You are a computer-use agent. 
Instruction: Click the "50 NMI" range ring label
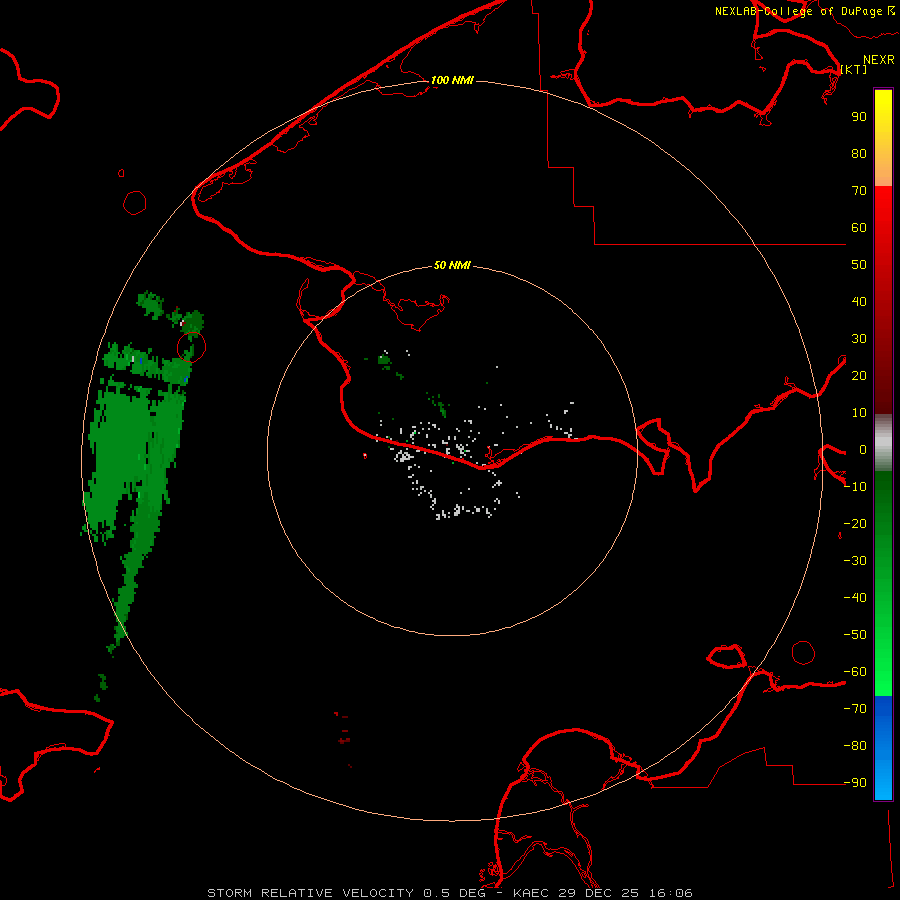point(452,265)
